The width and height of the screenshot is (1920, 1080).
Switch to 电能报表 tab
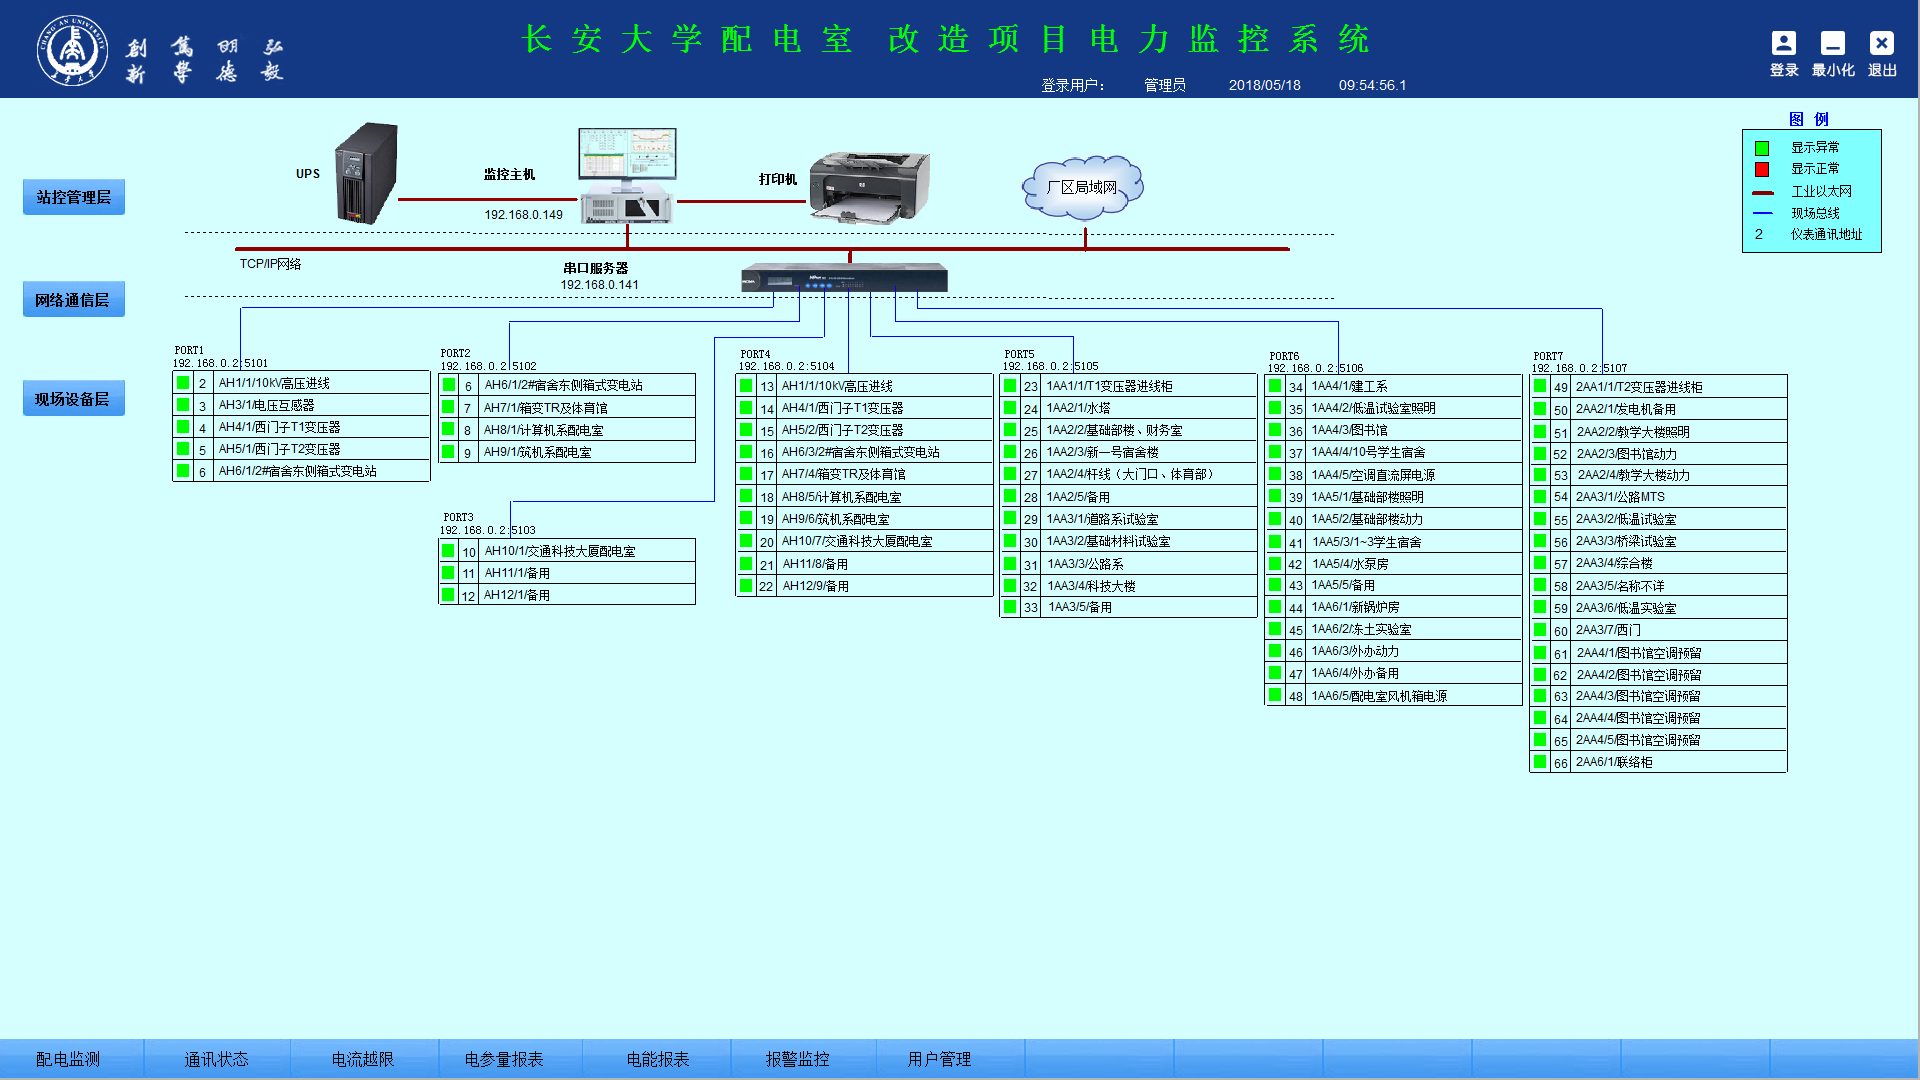(x=657, y=1059)
